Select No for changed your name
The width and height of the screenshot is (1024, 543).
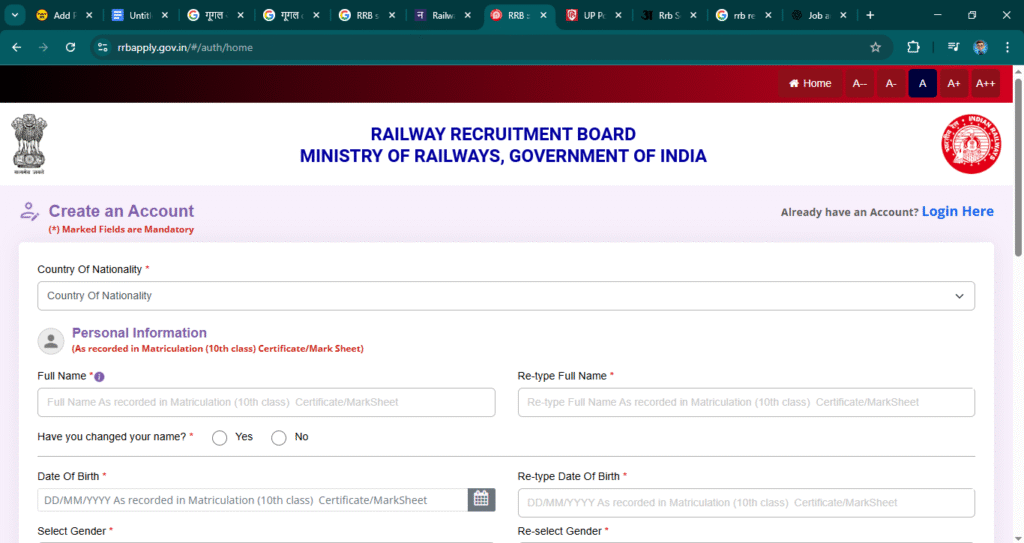click(x=279, y=438)
